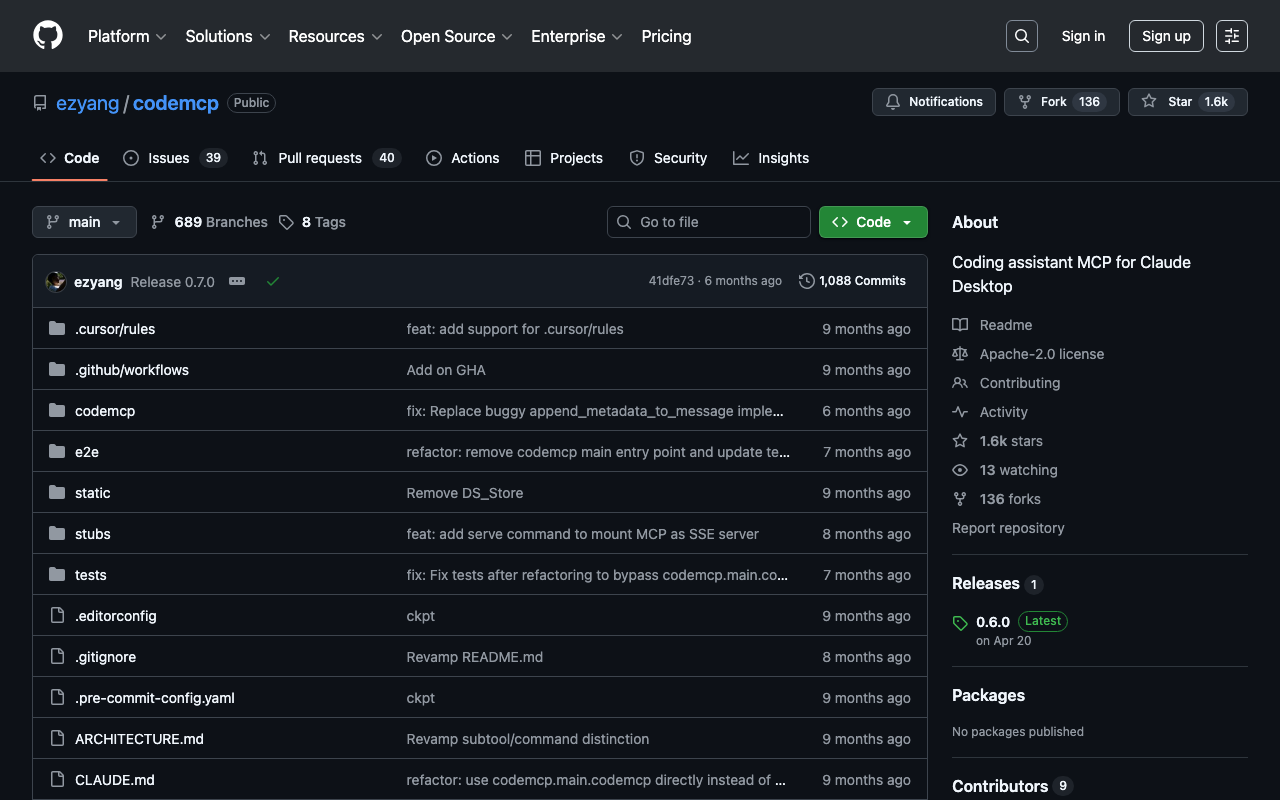Open the Apache-2.0 license link
The image size is (1280, 800).
[x=1041, y=354]
